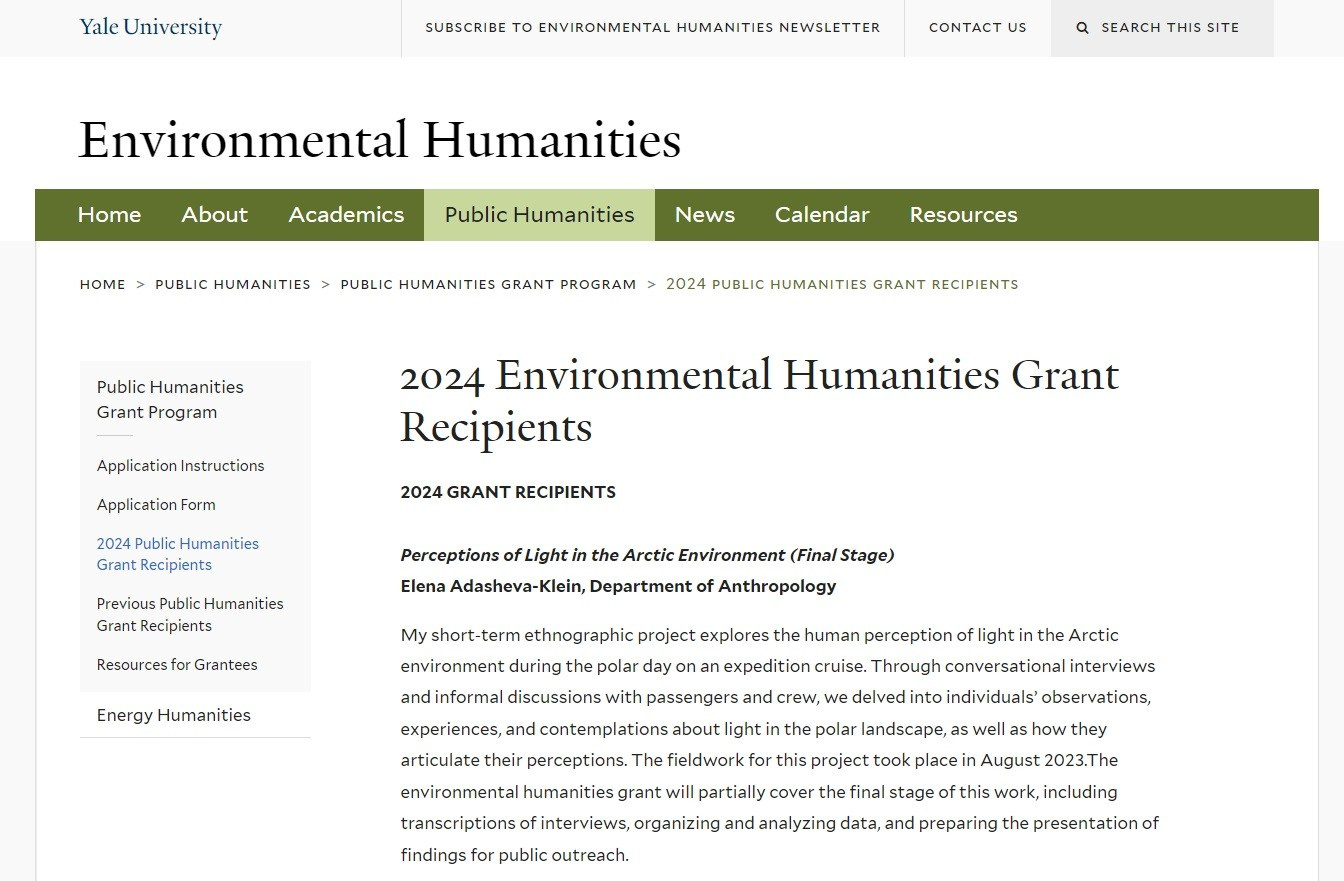Open Application Instructions in the sidebar
Viewport: 1344px width, 881px height.
(x=180, y=465)
